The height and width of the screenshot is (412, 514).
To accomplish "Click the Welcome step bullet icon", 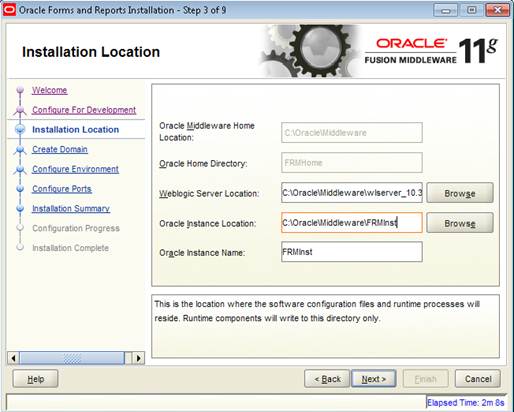I will tap(20, 90).
